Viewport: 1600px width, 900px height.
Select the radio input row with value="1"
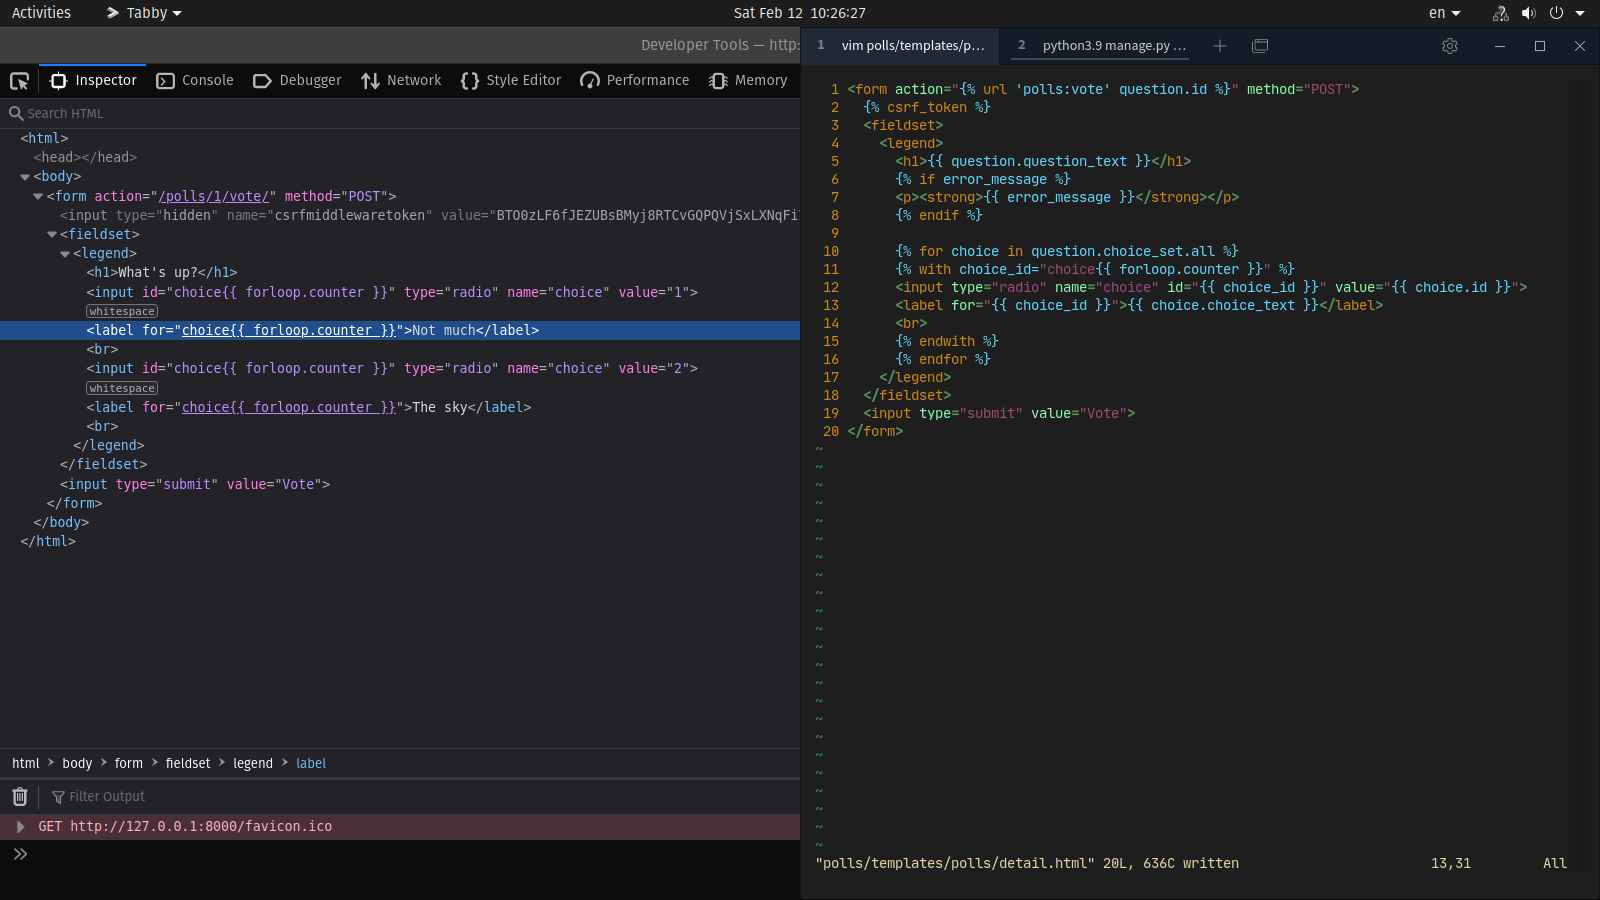click(x=400, y=292)
